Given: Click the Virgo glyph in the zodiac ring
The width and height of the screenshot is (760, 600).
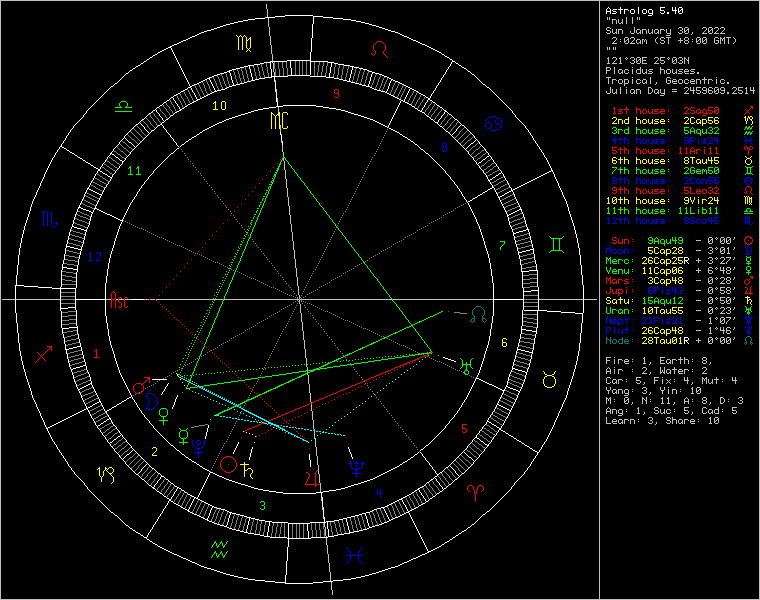Looking at the screenshot, I should point(244,44).
